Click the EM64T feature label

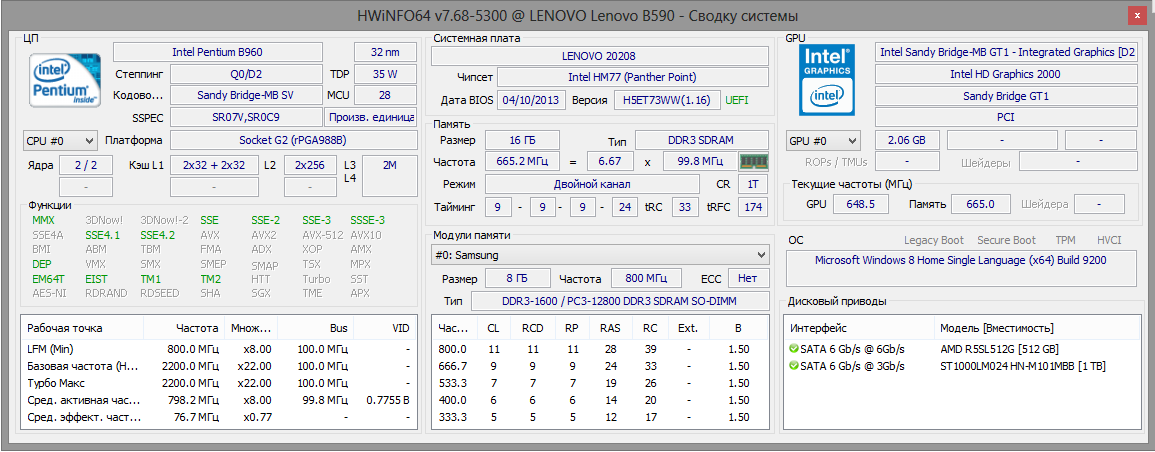click(49, 279)
